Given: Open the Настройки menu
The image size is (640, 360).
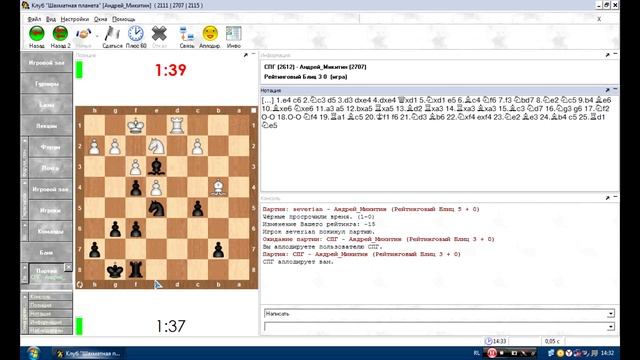Looking at the screenshot, I should 74,19.
